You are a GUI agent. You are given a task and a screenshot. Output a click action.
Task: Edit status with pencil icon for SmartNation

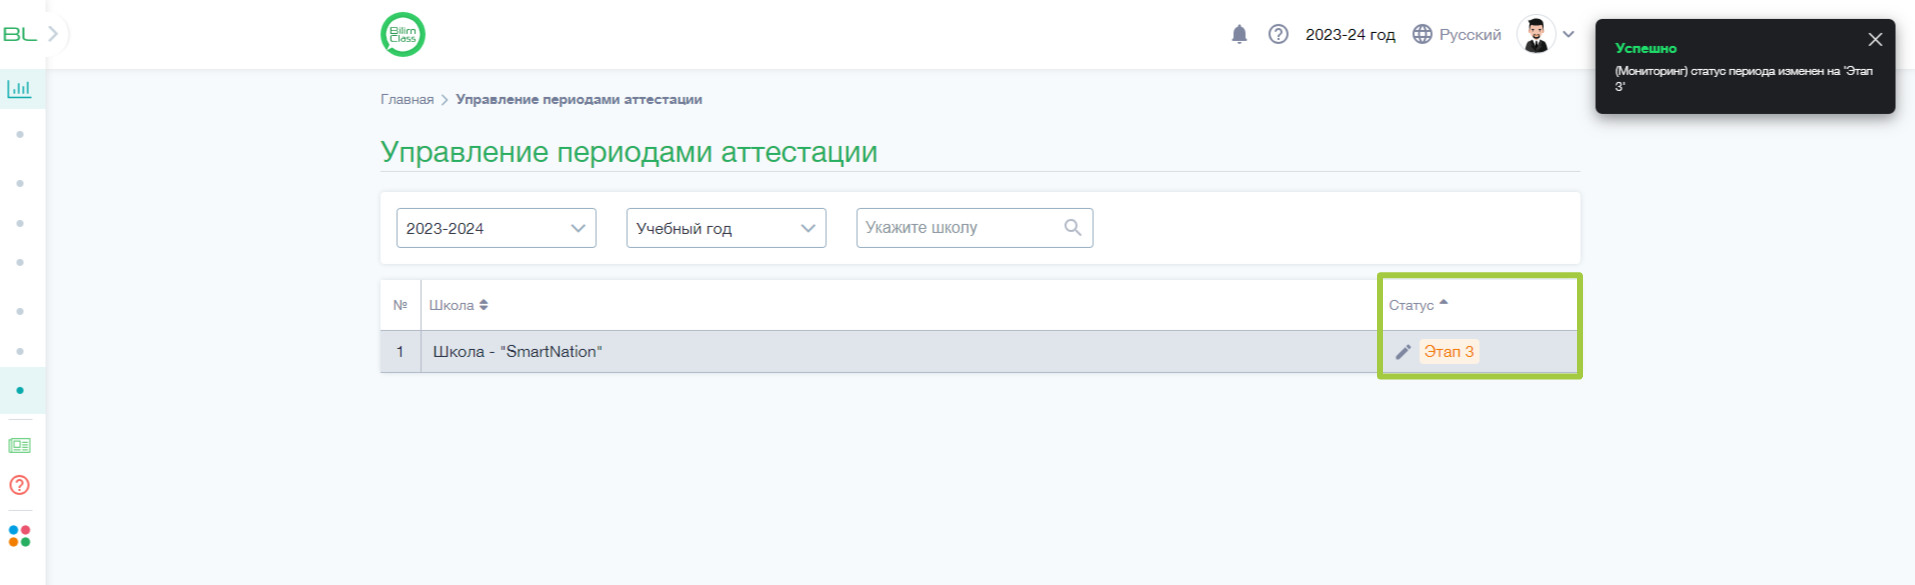[x=1403, y=352]
